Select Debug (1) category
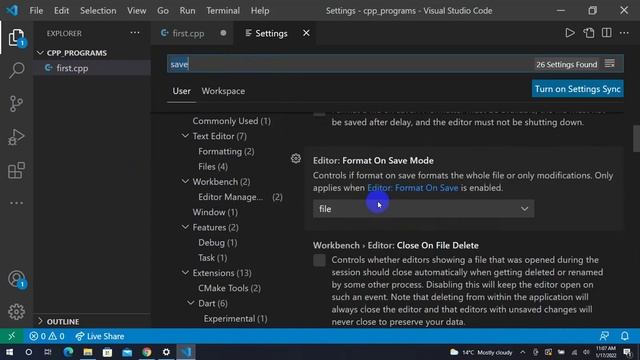Screen dimensions: 640x360 pos(218,242)
